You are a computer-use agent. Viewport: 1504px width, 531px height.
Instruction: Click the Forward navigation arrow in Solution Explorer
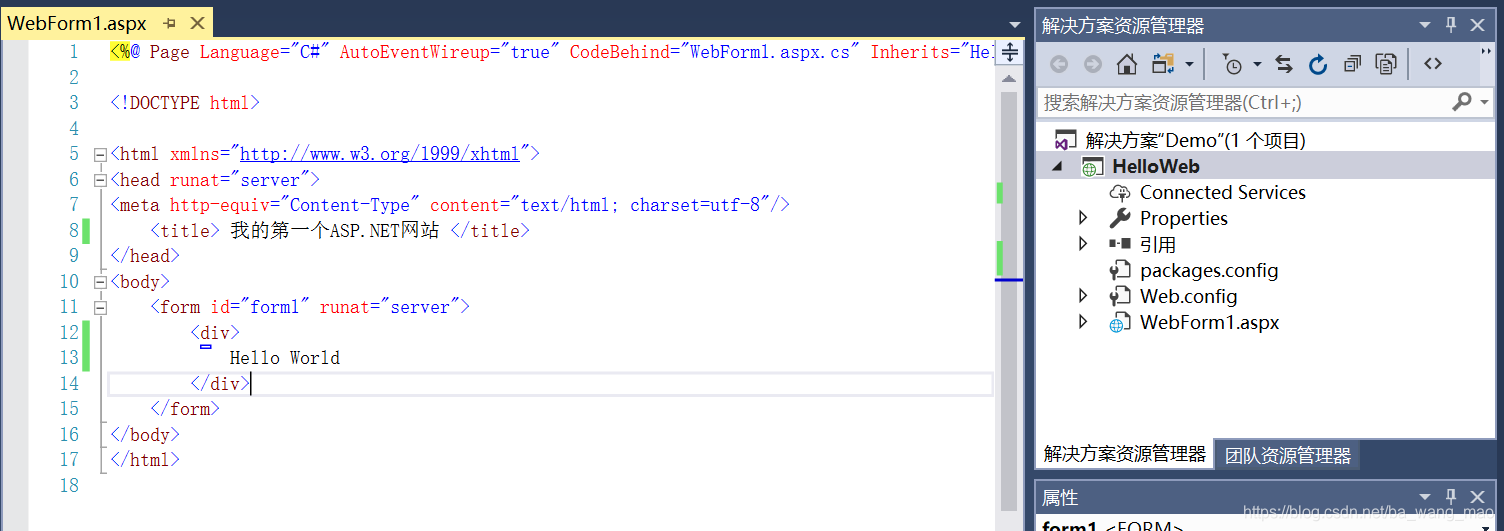tap(1093, 64)
